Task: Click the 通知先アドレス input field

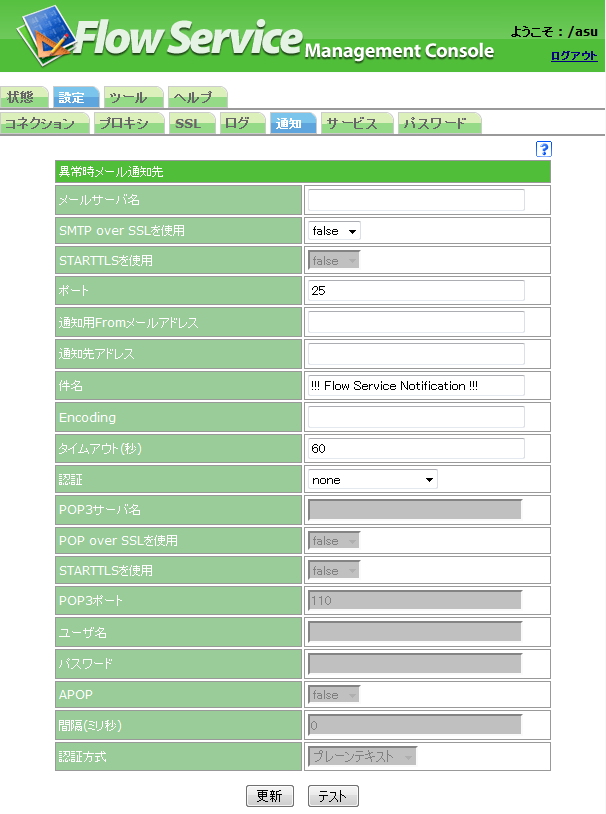Action: tap(415, 354)
